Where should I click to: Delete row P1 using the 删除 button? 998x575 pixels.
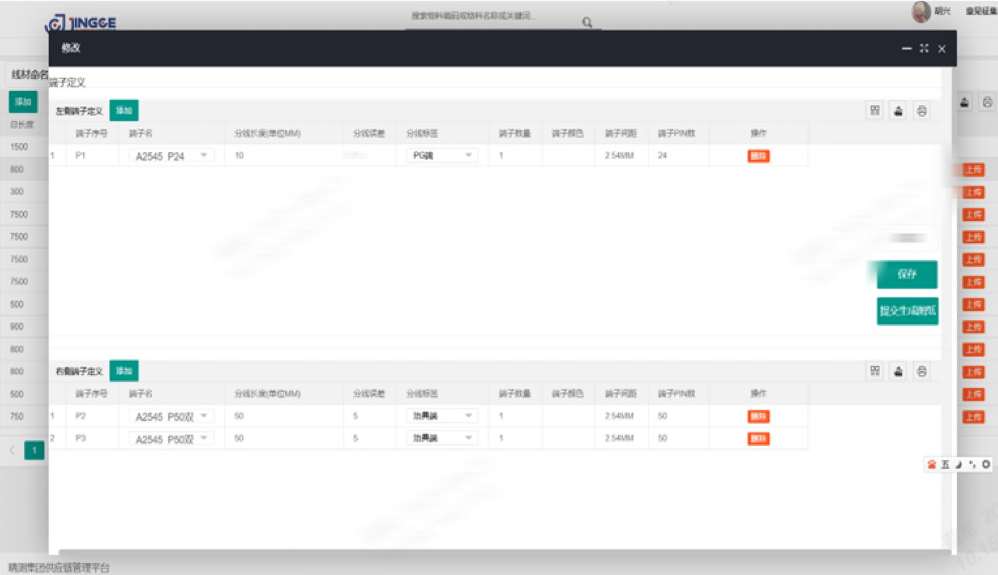758,156
